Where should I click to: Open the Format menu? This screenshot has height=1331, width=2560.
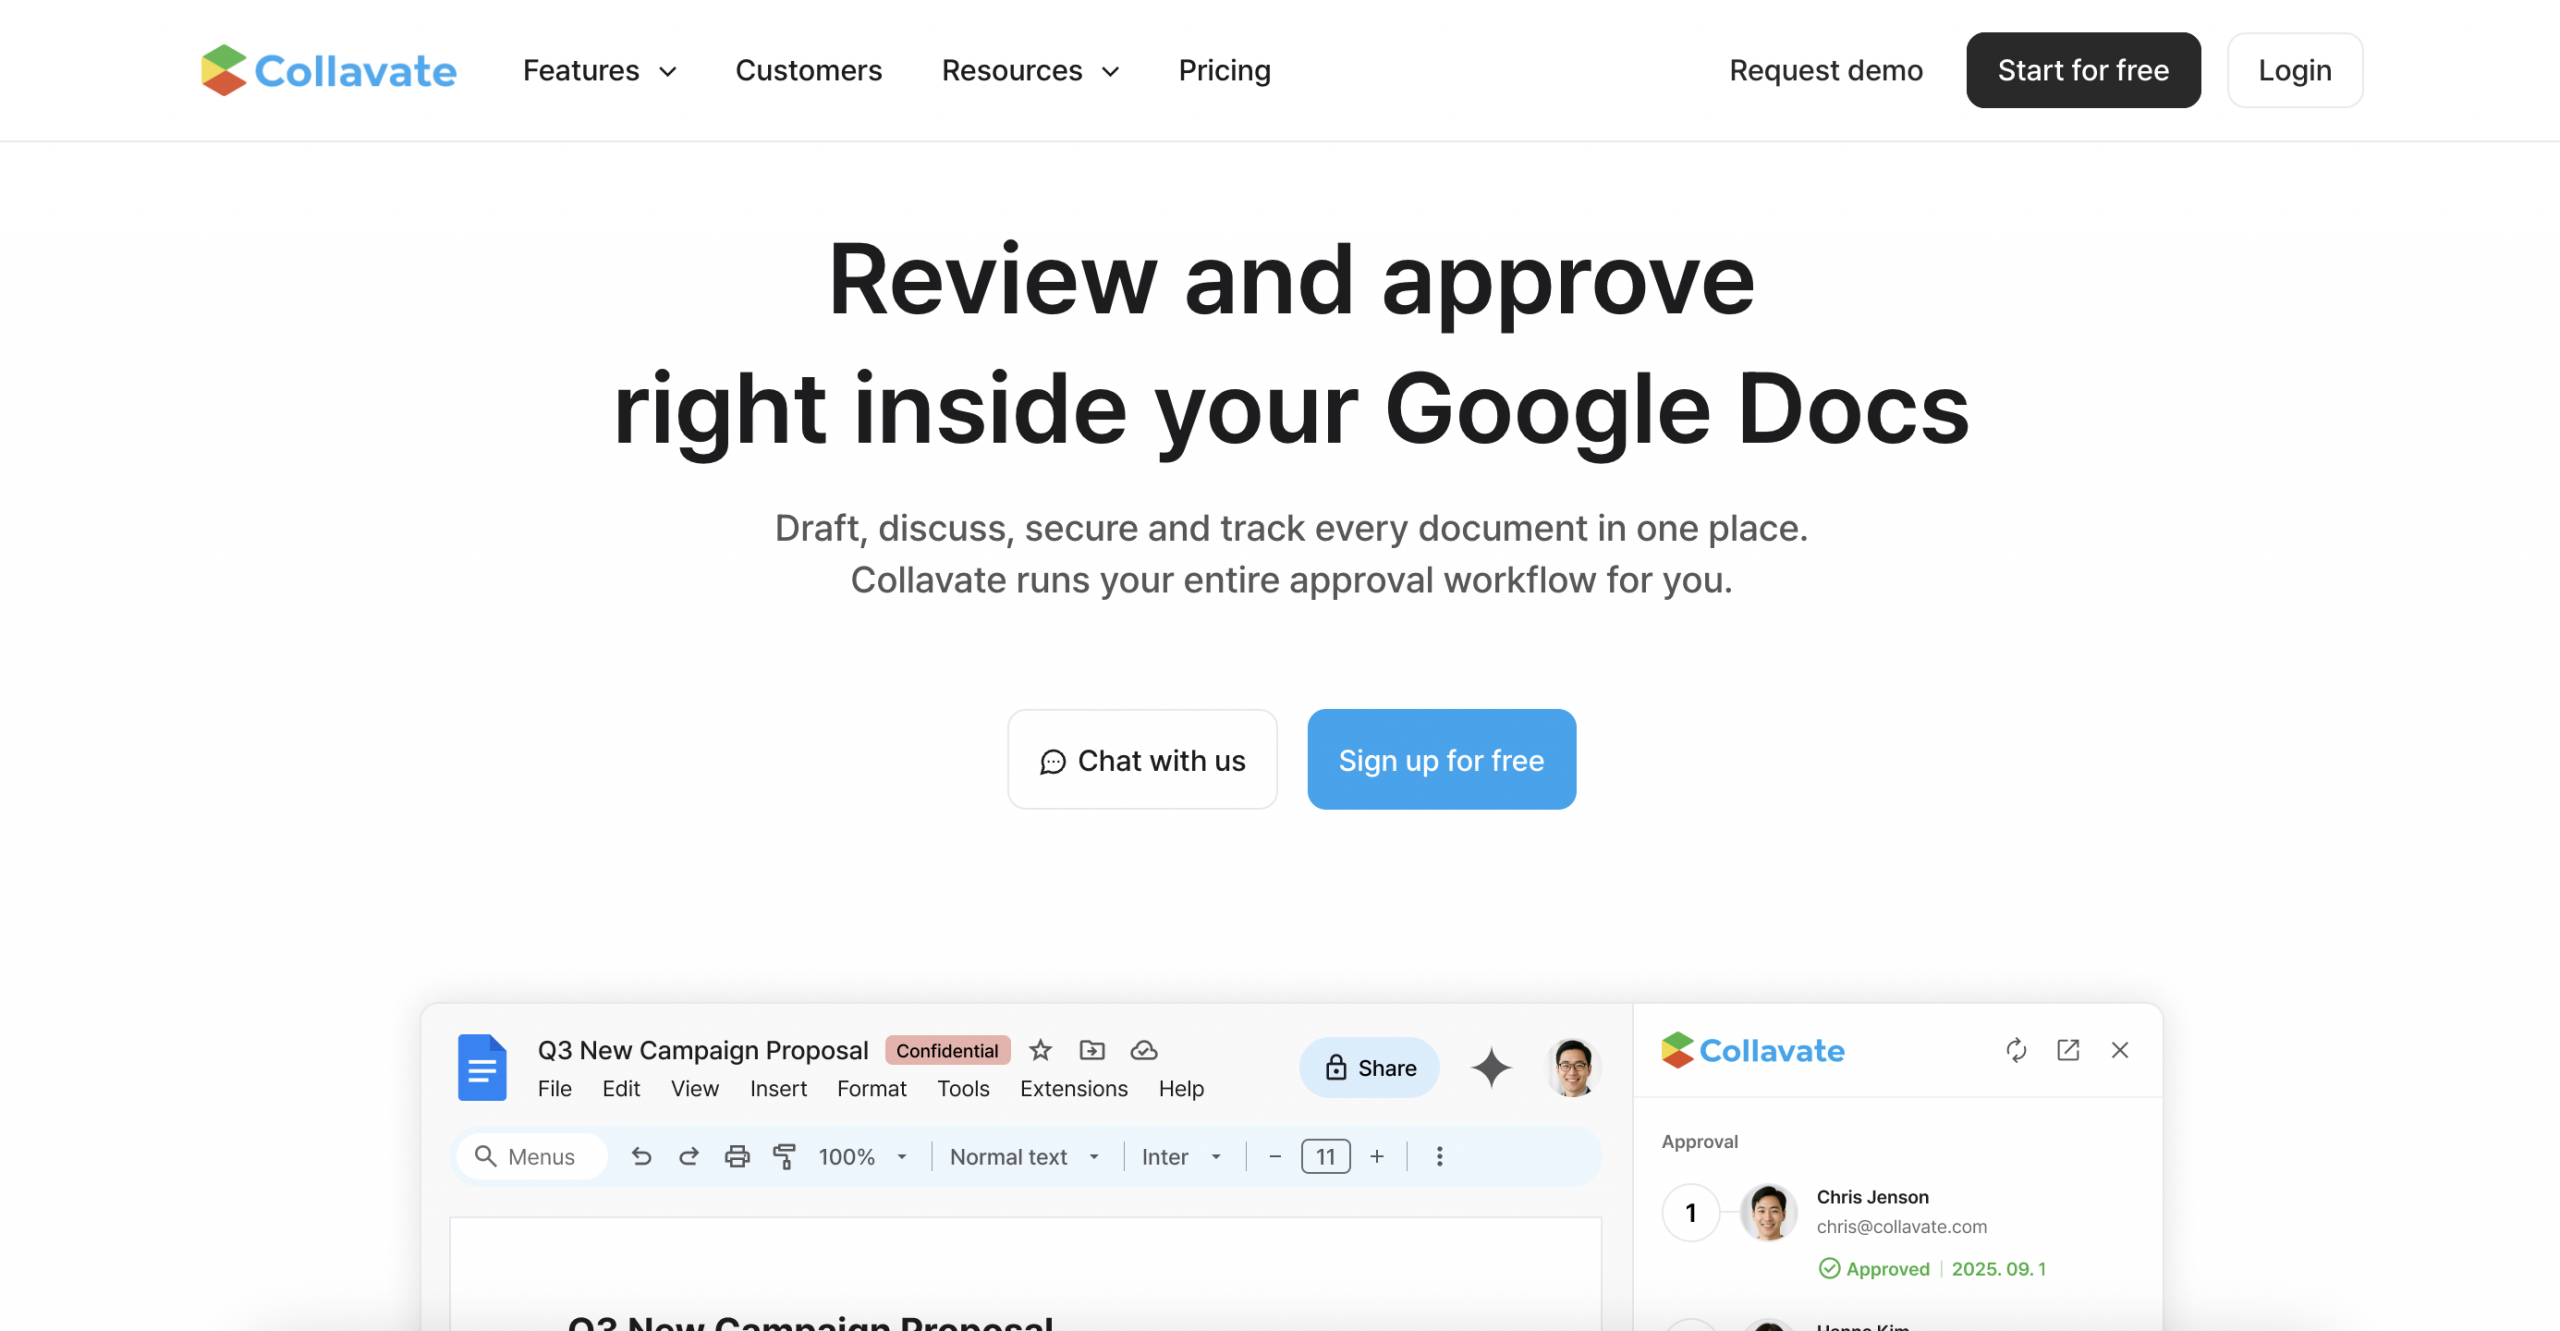click(872, 1088)
